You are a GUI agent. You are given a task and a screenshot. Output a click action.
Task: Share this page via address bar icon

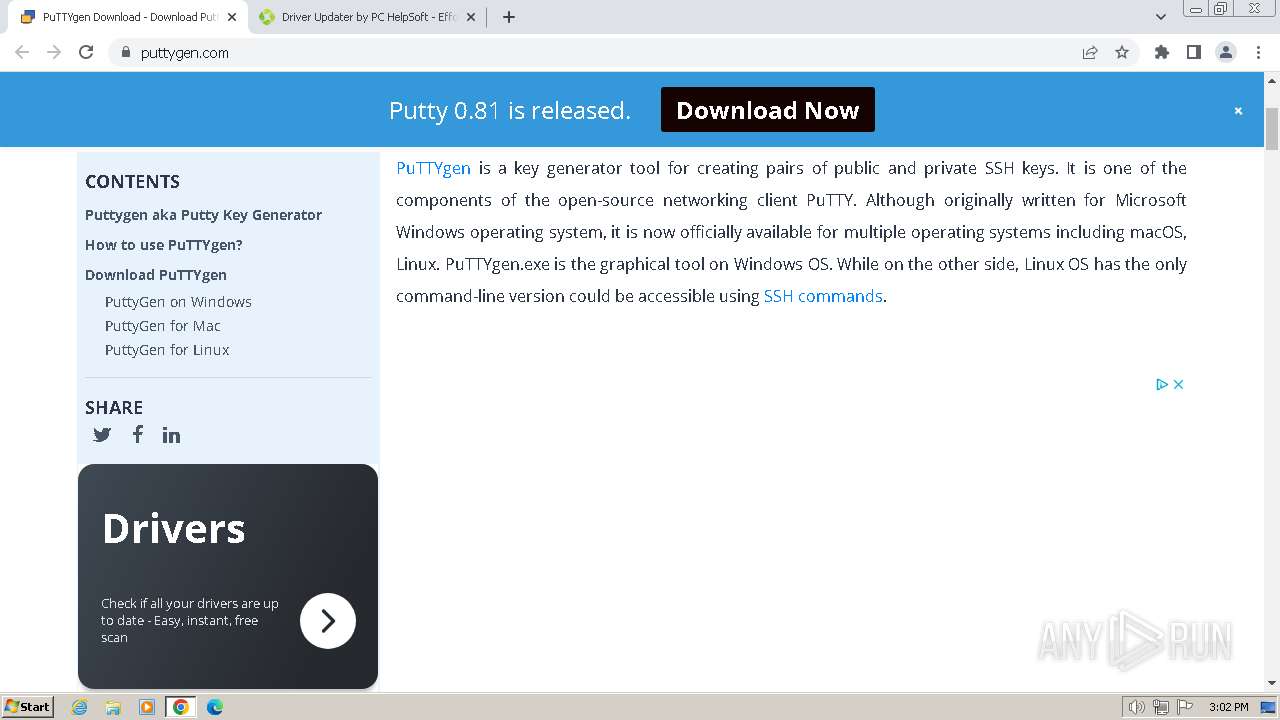click(1090, 52)
